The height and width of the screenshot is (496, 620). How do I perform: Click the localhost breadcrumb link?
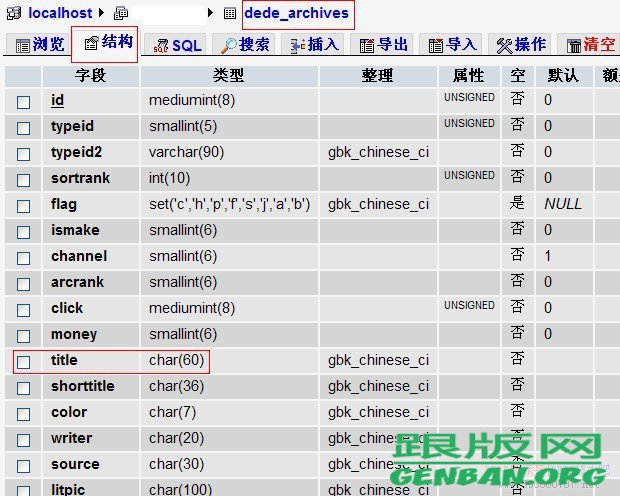59,14
